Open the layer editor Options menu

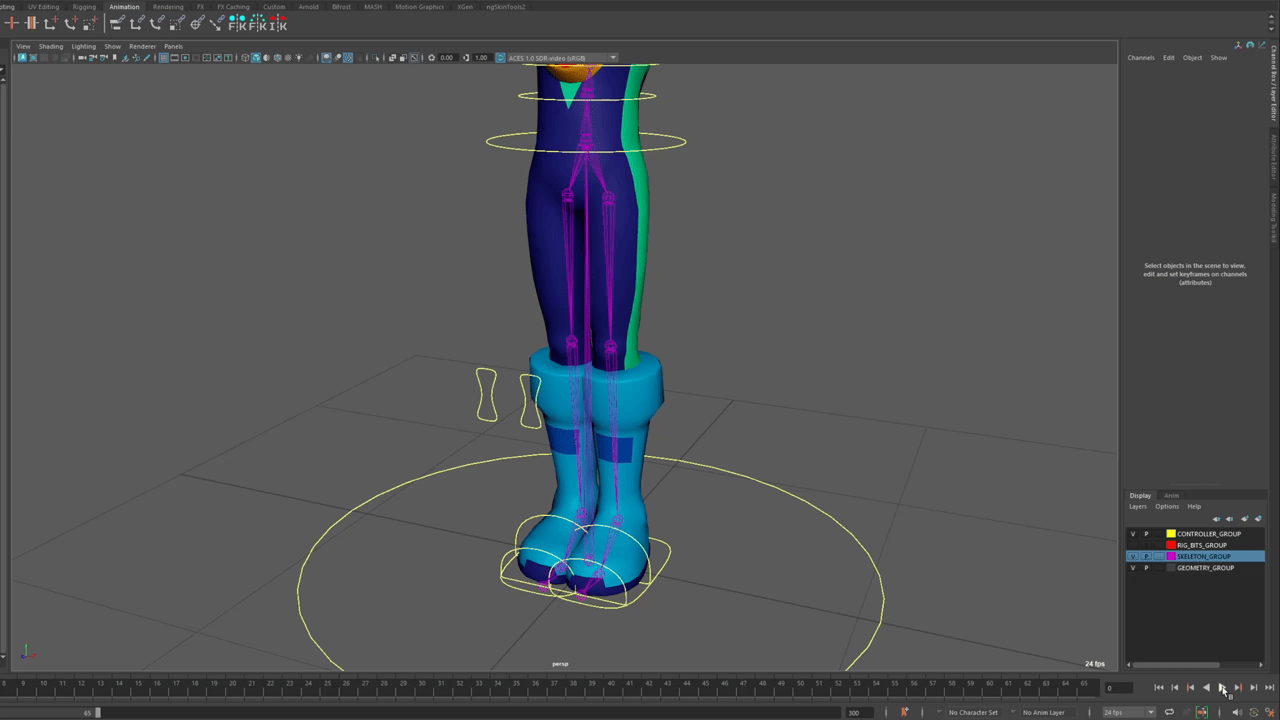click(x=1167, y=506)
